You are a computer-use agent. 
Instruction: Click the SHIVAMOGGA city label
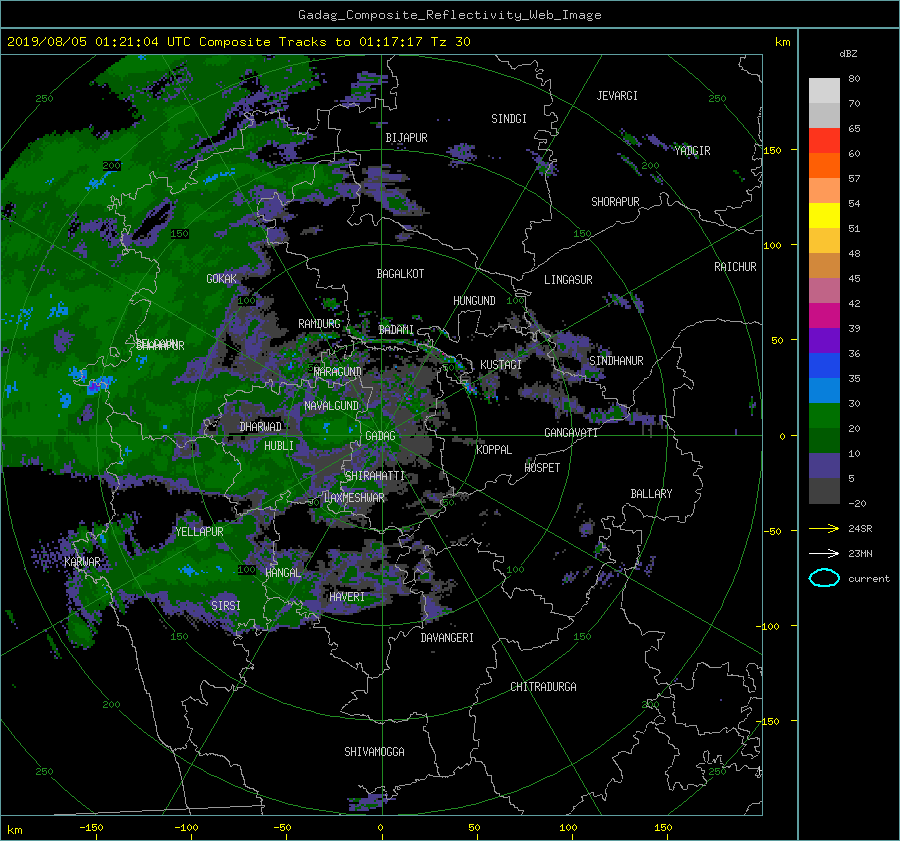coord(374,752)
